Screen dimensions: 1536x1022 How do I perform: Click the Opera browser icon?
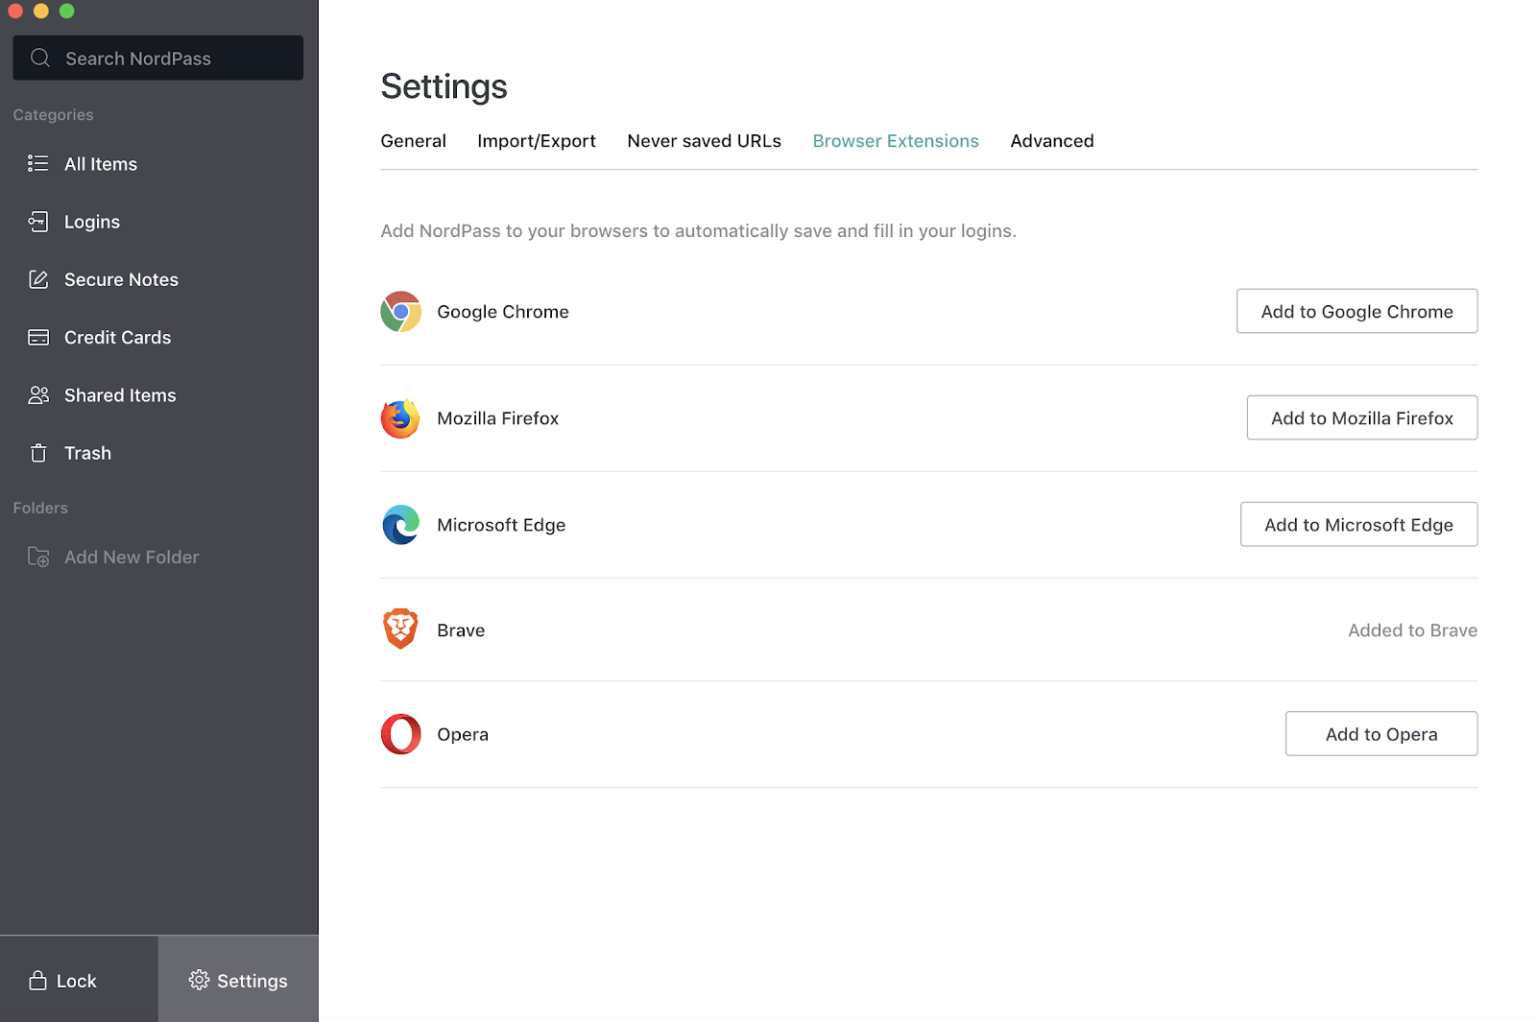400,733
